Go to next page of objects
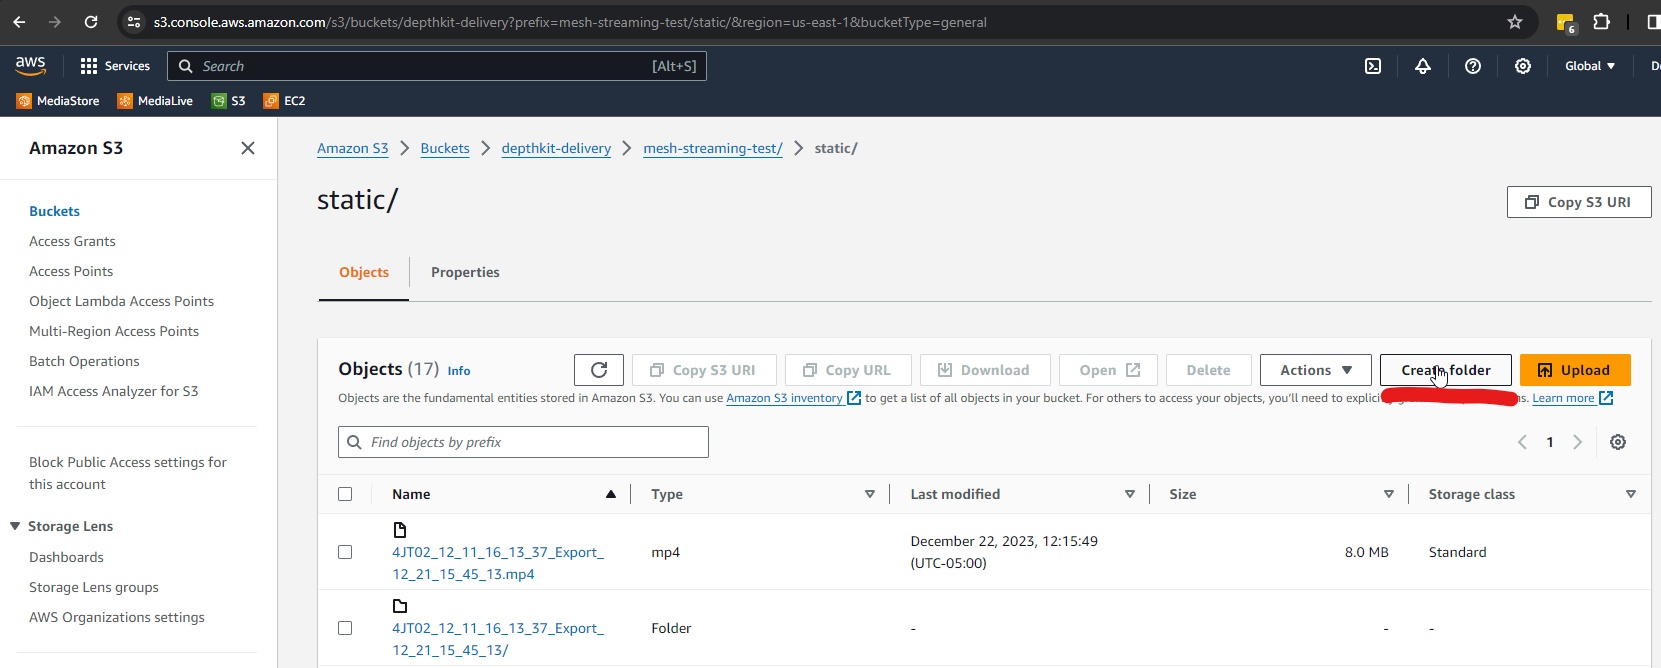 pyautogui.click(x=1578, y=442)
